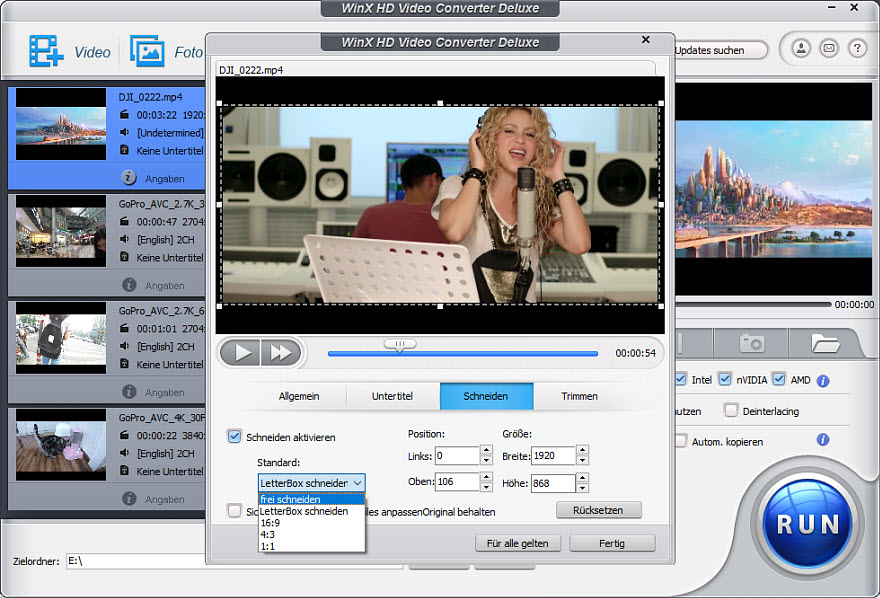
Task: Close the edit dialog window
Action: click(645, 39)
